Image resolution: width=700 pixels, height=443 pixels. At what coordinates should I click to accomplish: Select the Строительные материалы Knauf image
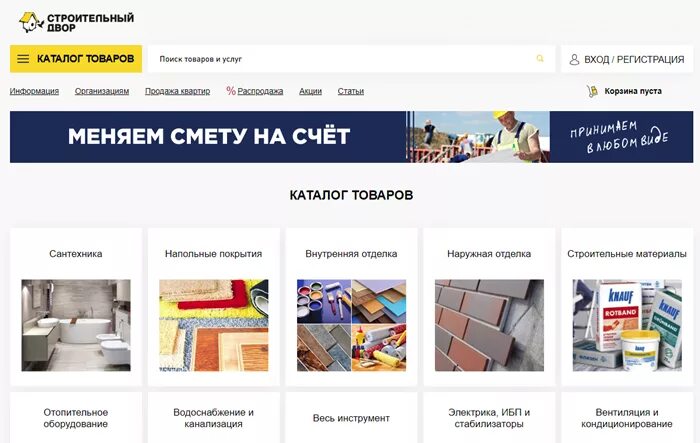tap(627, 325)
